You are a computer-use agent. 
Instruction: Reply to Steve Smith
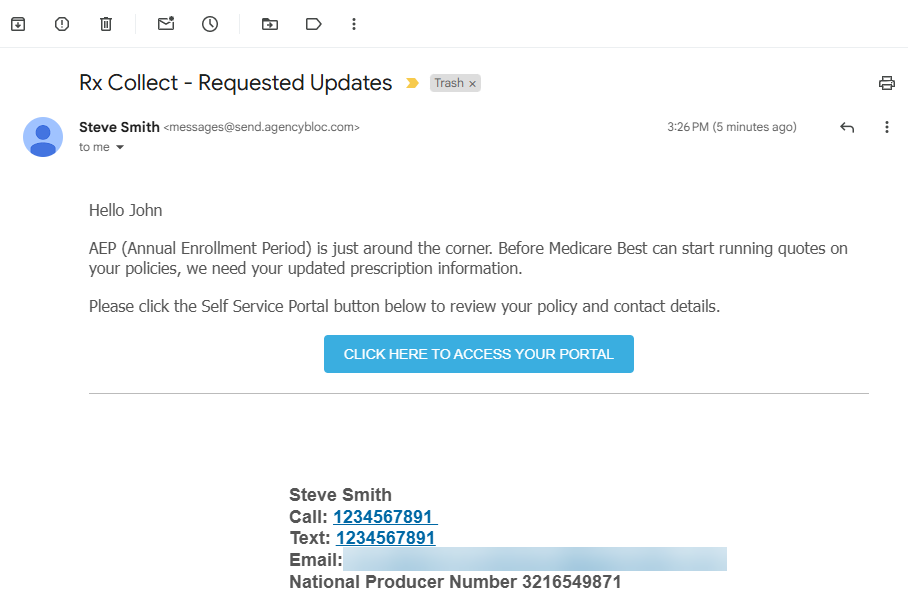pyautogui.click(x=847, y=127)
